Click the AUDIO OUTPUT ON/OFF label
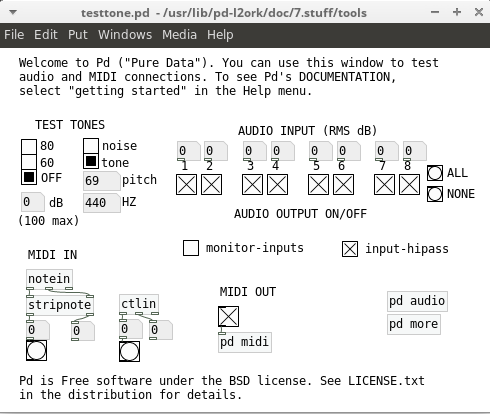Image resolution: width=490 pixels, height=414 pixels. coord(300,214)
